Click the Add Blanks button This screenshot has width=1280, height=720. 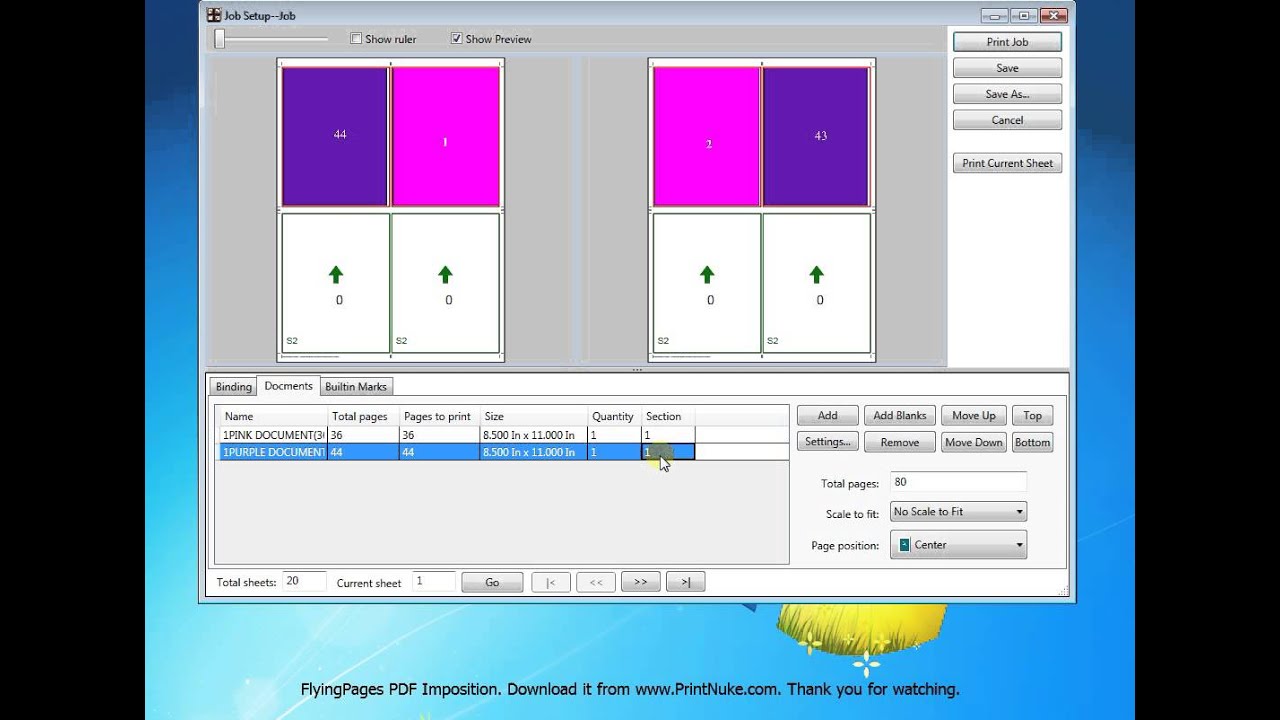[x=900, y=416]
